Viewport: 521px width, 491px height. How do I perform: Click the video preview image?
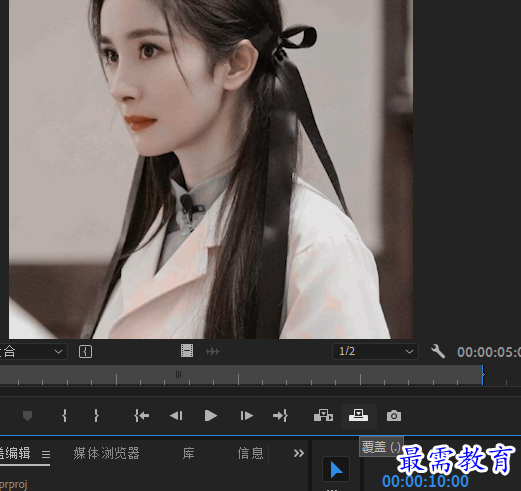pos(211,169)
